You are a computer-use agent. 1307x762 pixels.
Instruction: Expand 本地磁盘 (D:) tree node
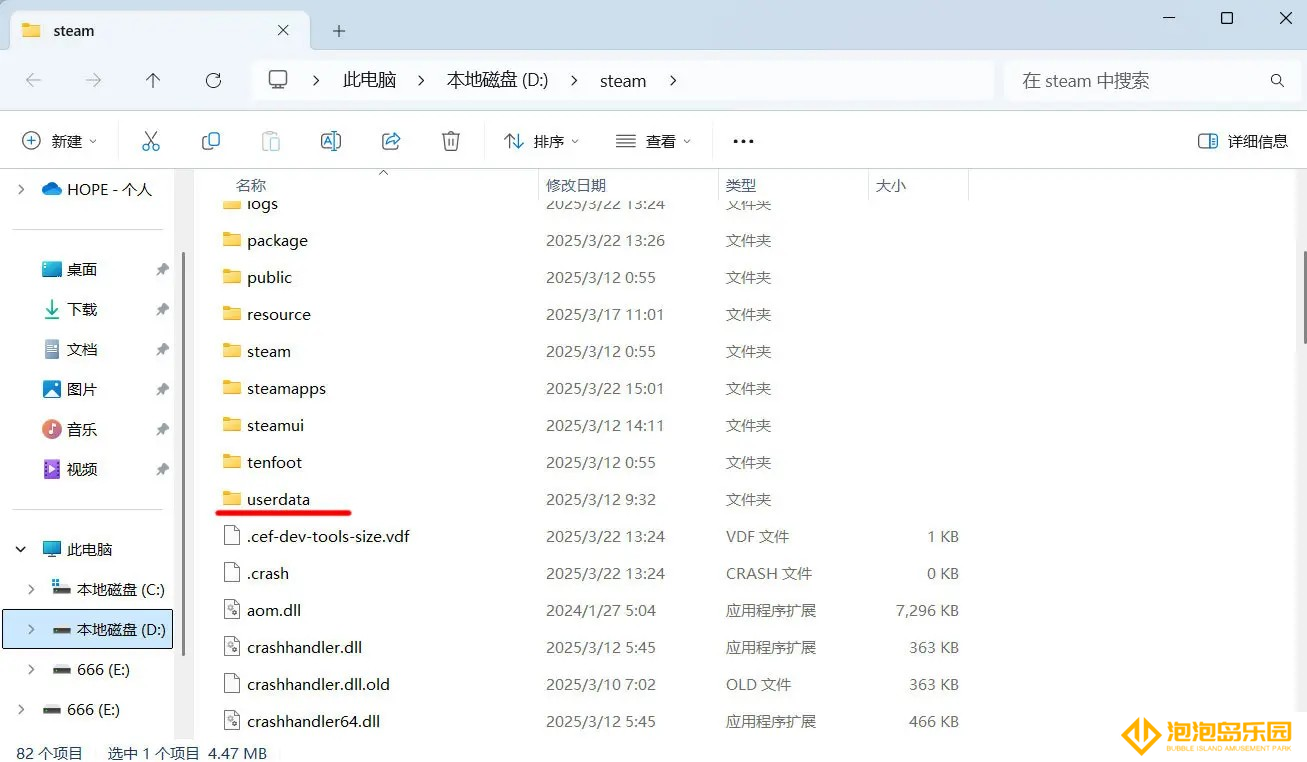pyautogui.click(x=31, y=629)
